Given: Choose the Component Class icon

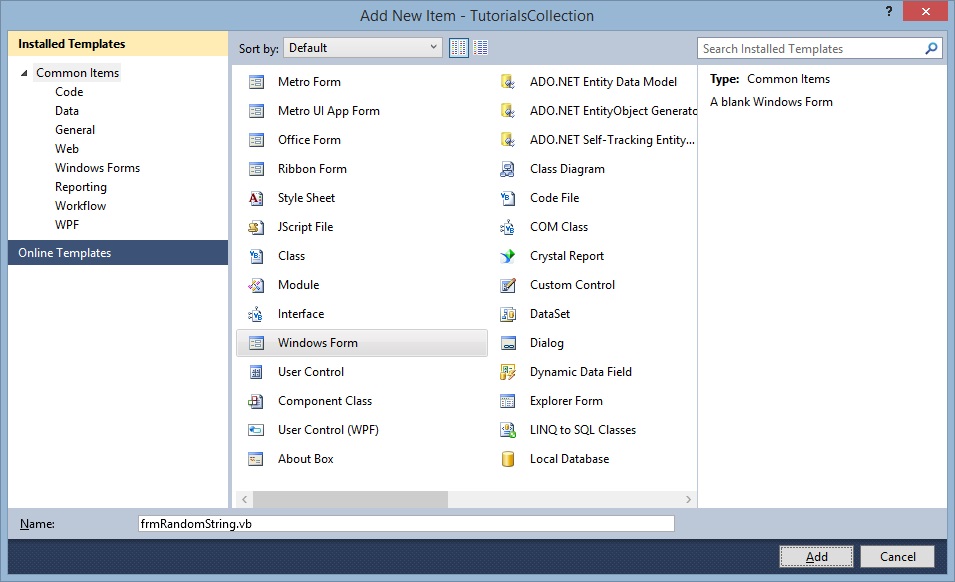Looking at the screenshot, I should (256, 401).
